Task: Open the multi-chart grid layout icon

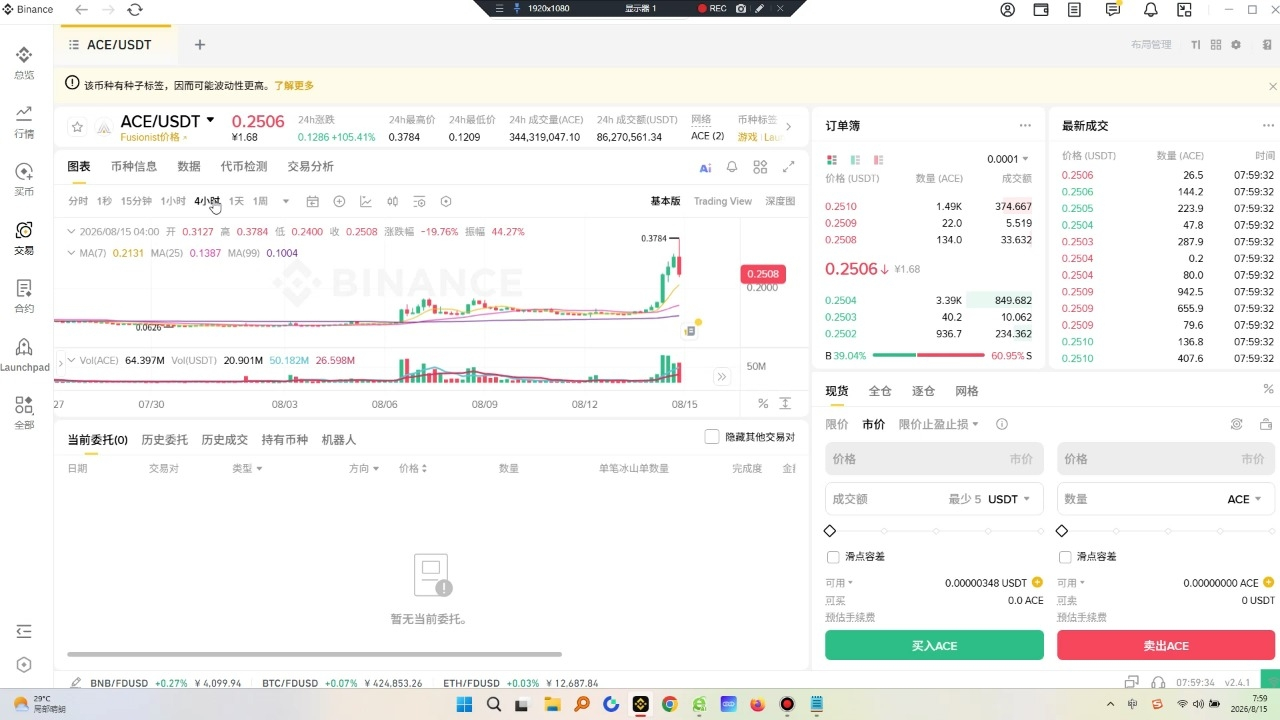Action: [x=760, y=167]
